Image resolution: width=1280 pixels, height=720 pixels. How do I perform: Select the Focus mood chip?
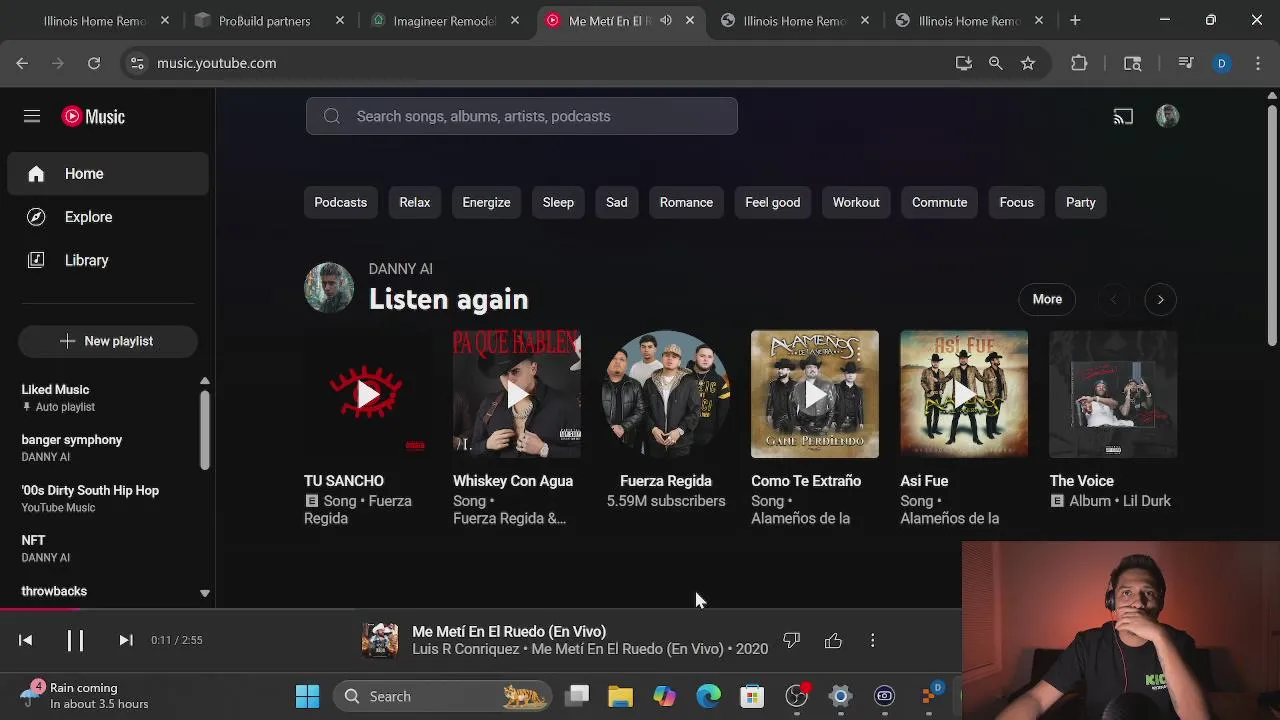pyautogui.click(x=1017, y=202)
